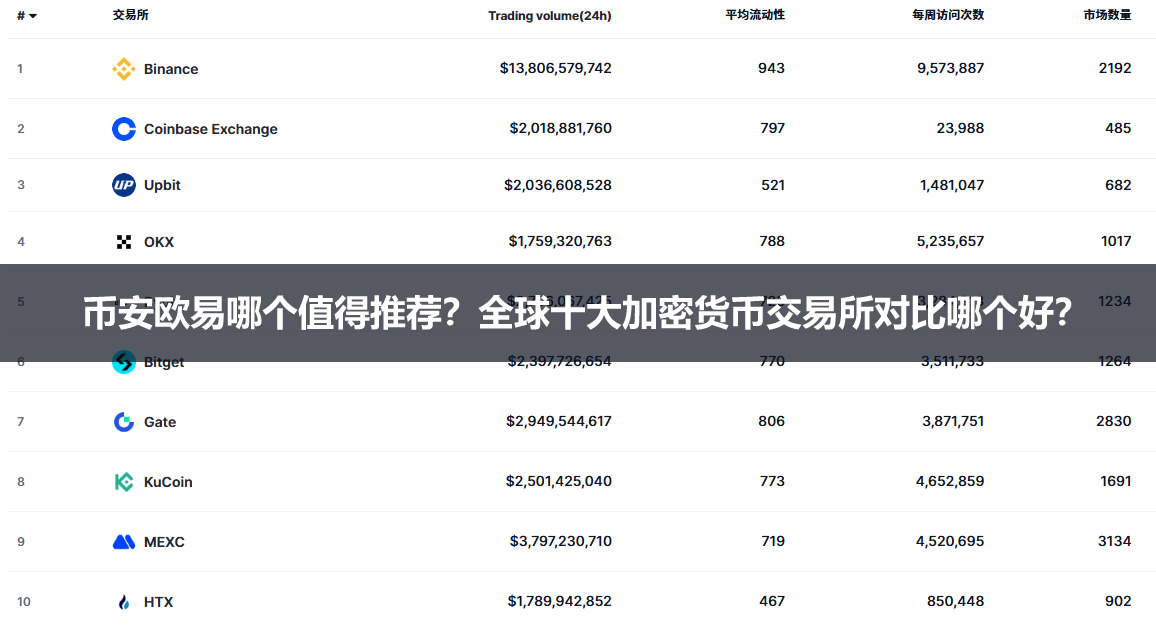Screen dimensions: 1156x629
Task: Click the Coinbase Exchange logo icon
Action: click(124, 129)
